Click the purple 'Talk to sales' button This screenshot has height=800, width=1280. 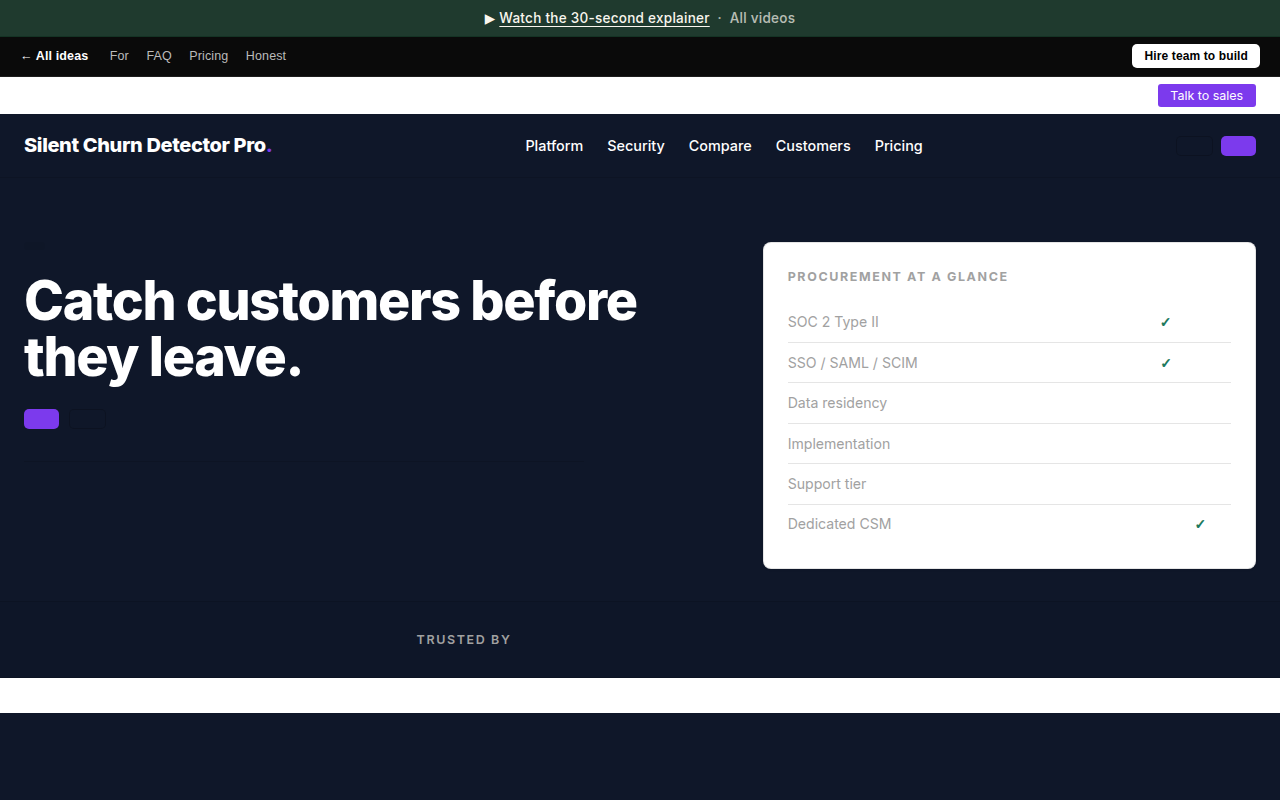(1207, 96)
